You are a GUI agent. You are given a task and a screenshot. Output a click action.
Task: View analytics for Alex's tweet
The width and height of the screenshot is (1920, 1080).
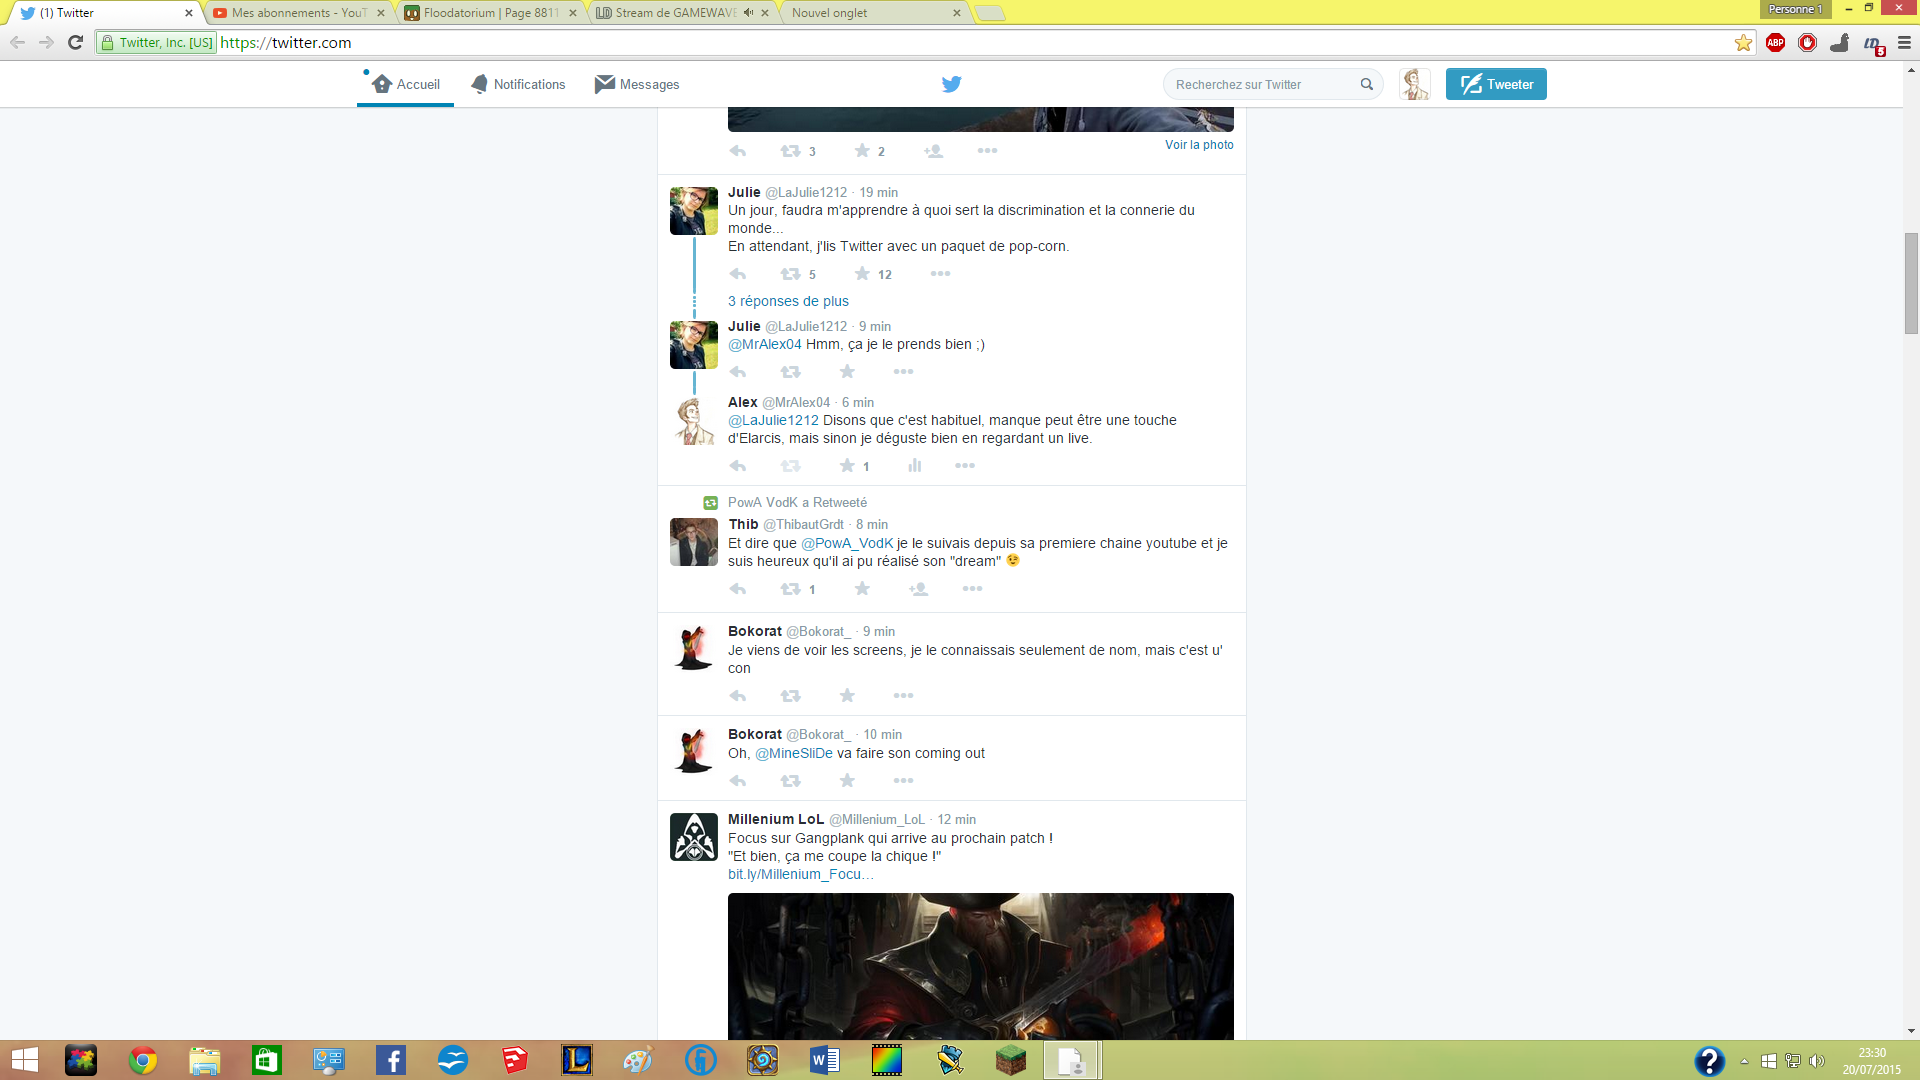[x=914, y=466]
